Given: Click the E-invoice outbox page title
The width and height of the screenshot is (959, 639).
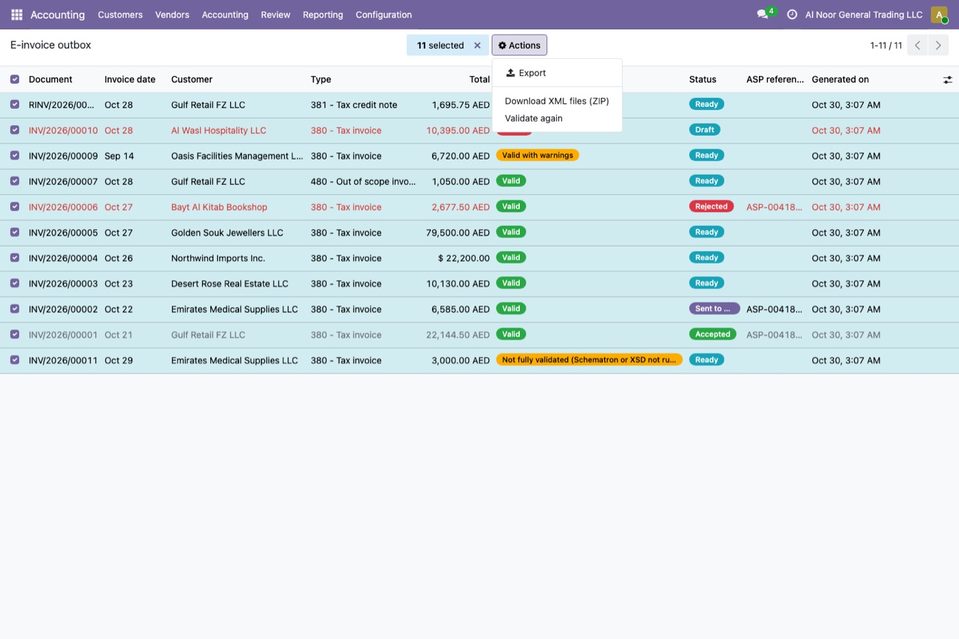Looking at the screenshot, I should tap(51, 45).
